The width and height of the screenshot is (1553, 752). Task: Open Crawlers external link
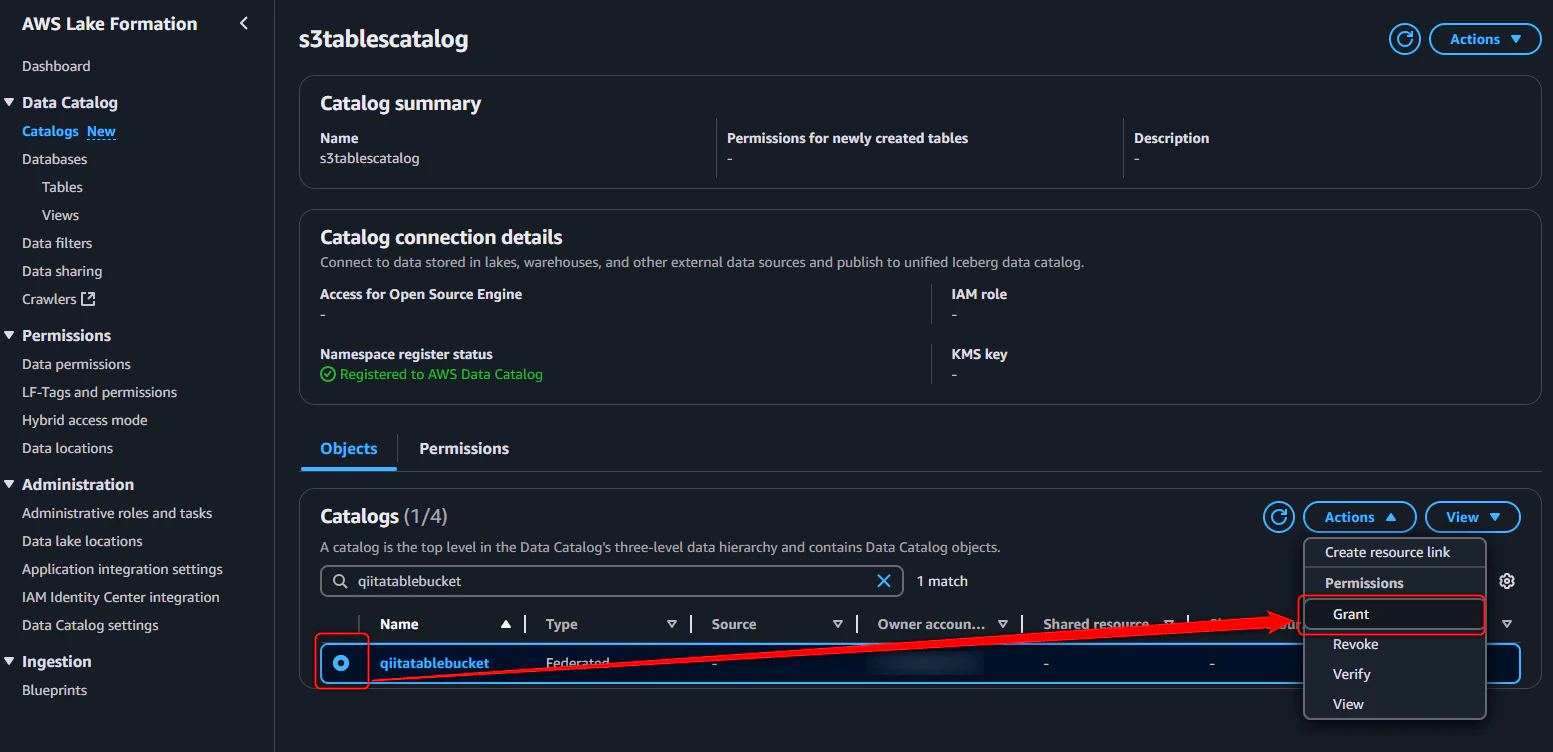tap(59, 299)
